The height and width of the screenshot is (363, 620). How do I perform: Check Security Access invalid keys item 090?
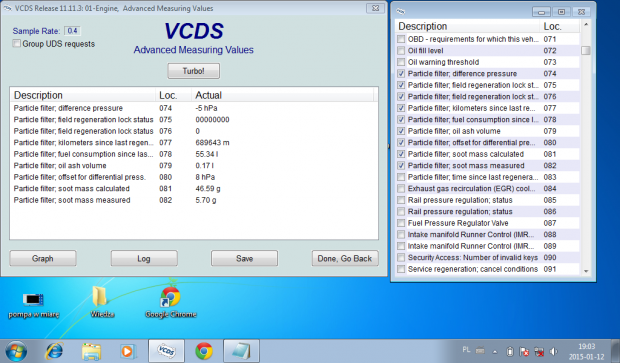[401, 257]
